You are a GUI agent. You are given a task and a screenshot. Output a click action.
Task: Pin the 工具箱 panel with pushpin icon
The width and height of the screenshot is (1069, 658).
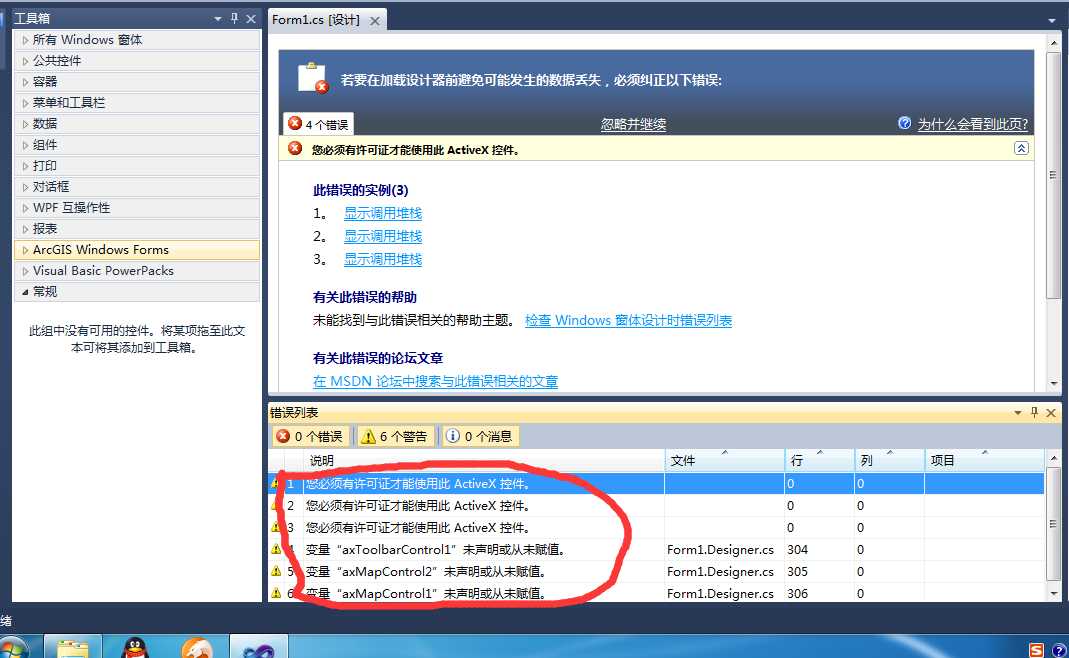click(235, 18)
